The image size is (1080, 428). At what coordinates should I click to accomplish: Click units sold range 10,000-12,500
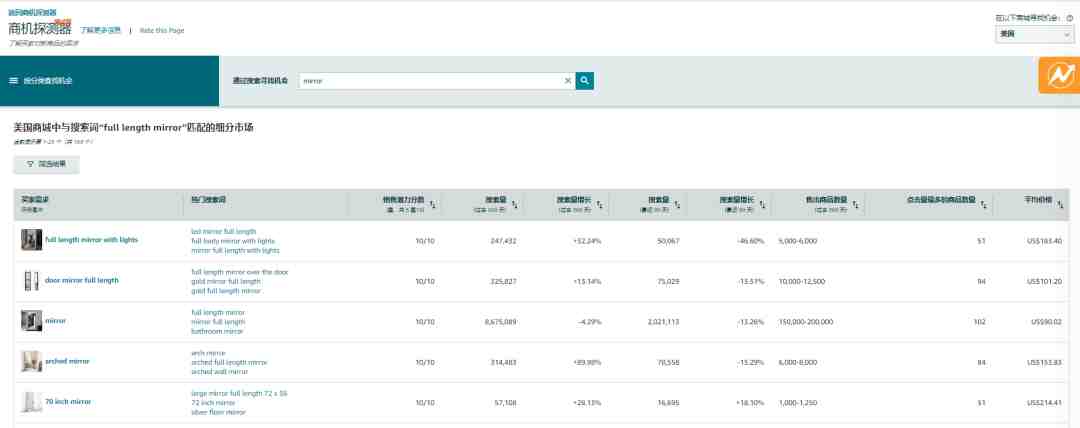tap(802, 282)
